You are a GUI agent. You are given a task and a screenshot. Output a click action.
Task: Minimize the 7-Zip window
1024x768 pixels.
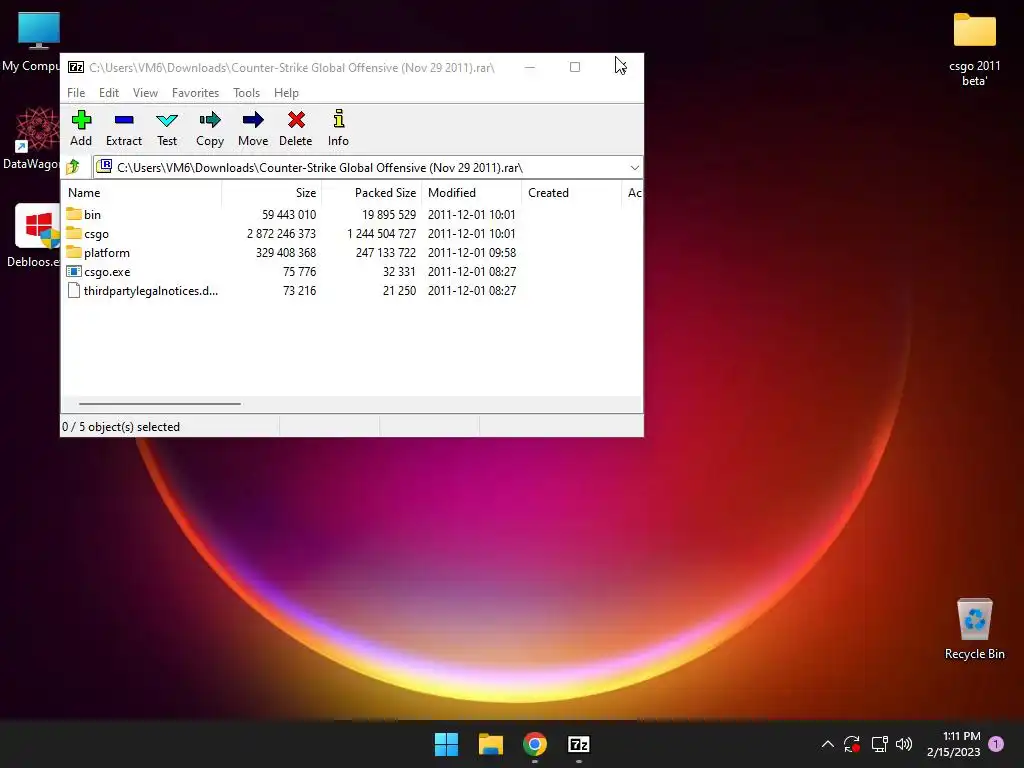[530, 67]
